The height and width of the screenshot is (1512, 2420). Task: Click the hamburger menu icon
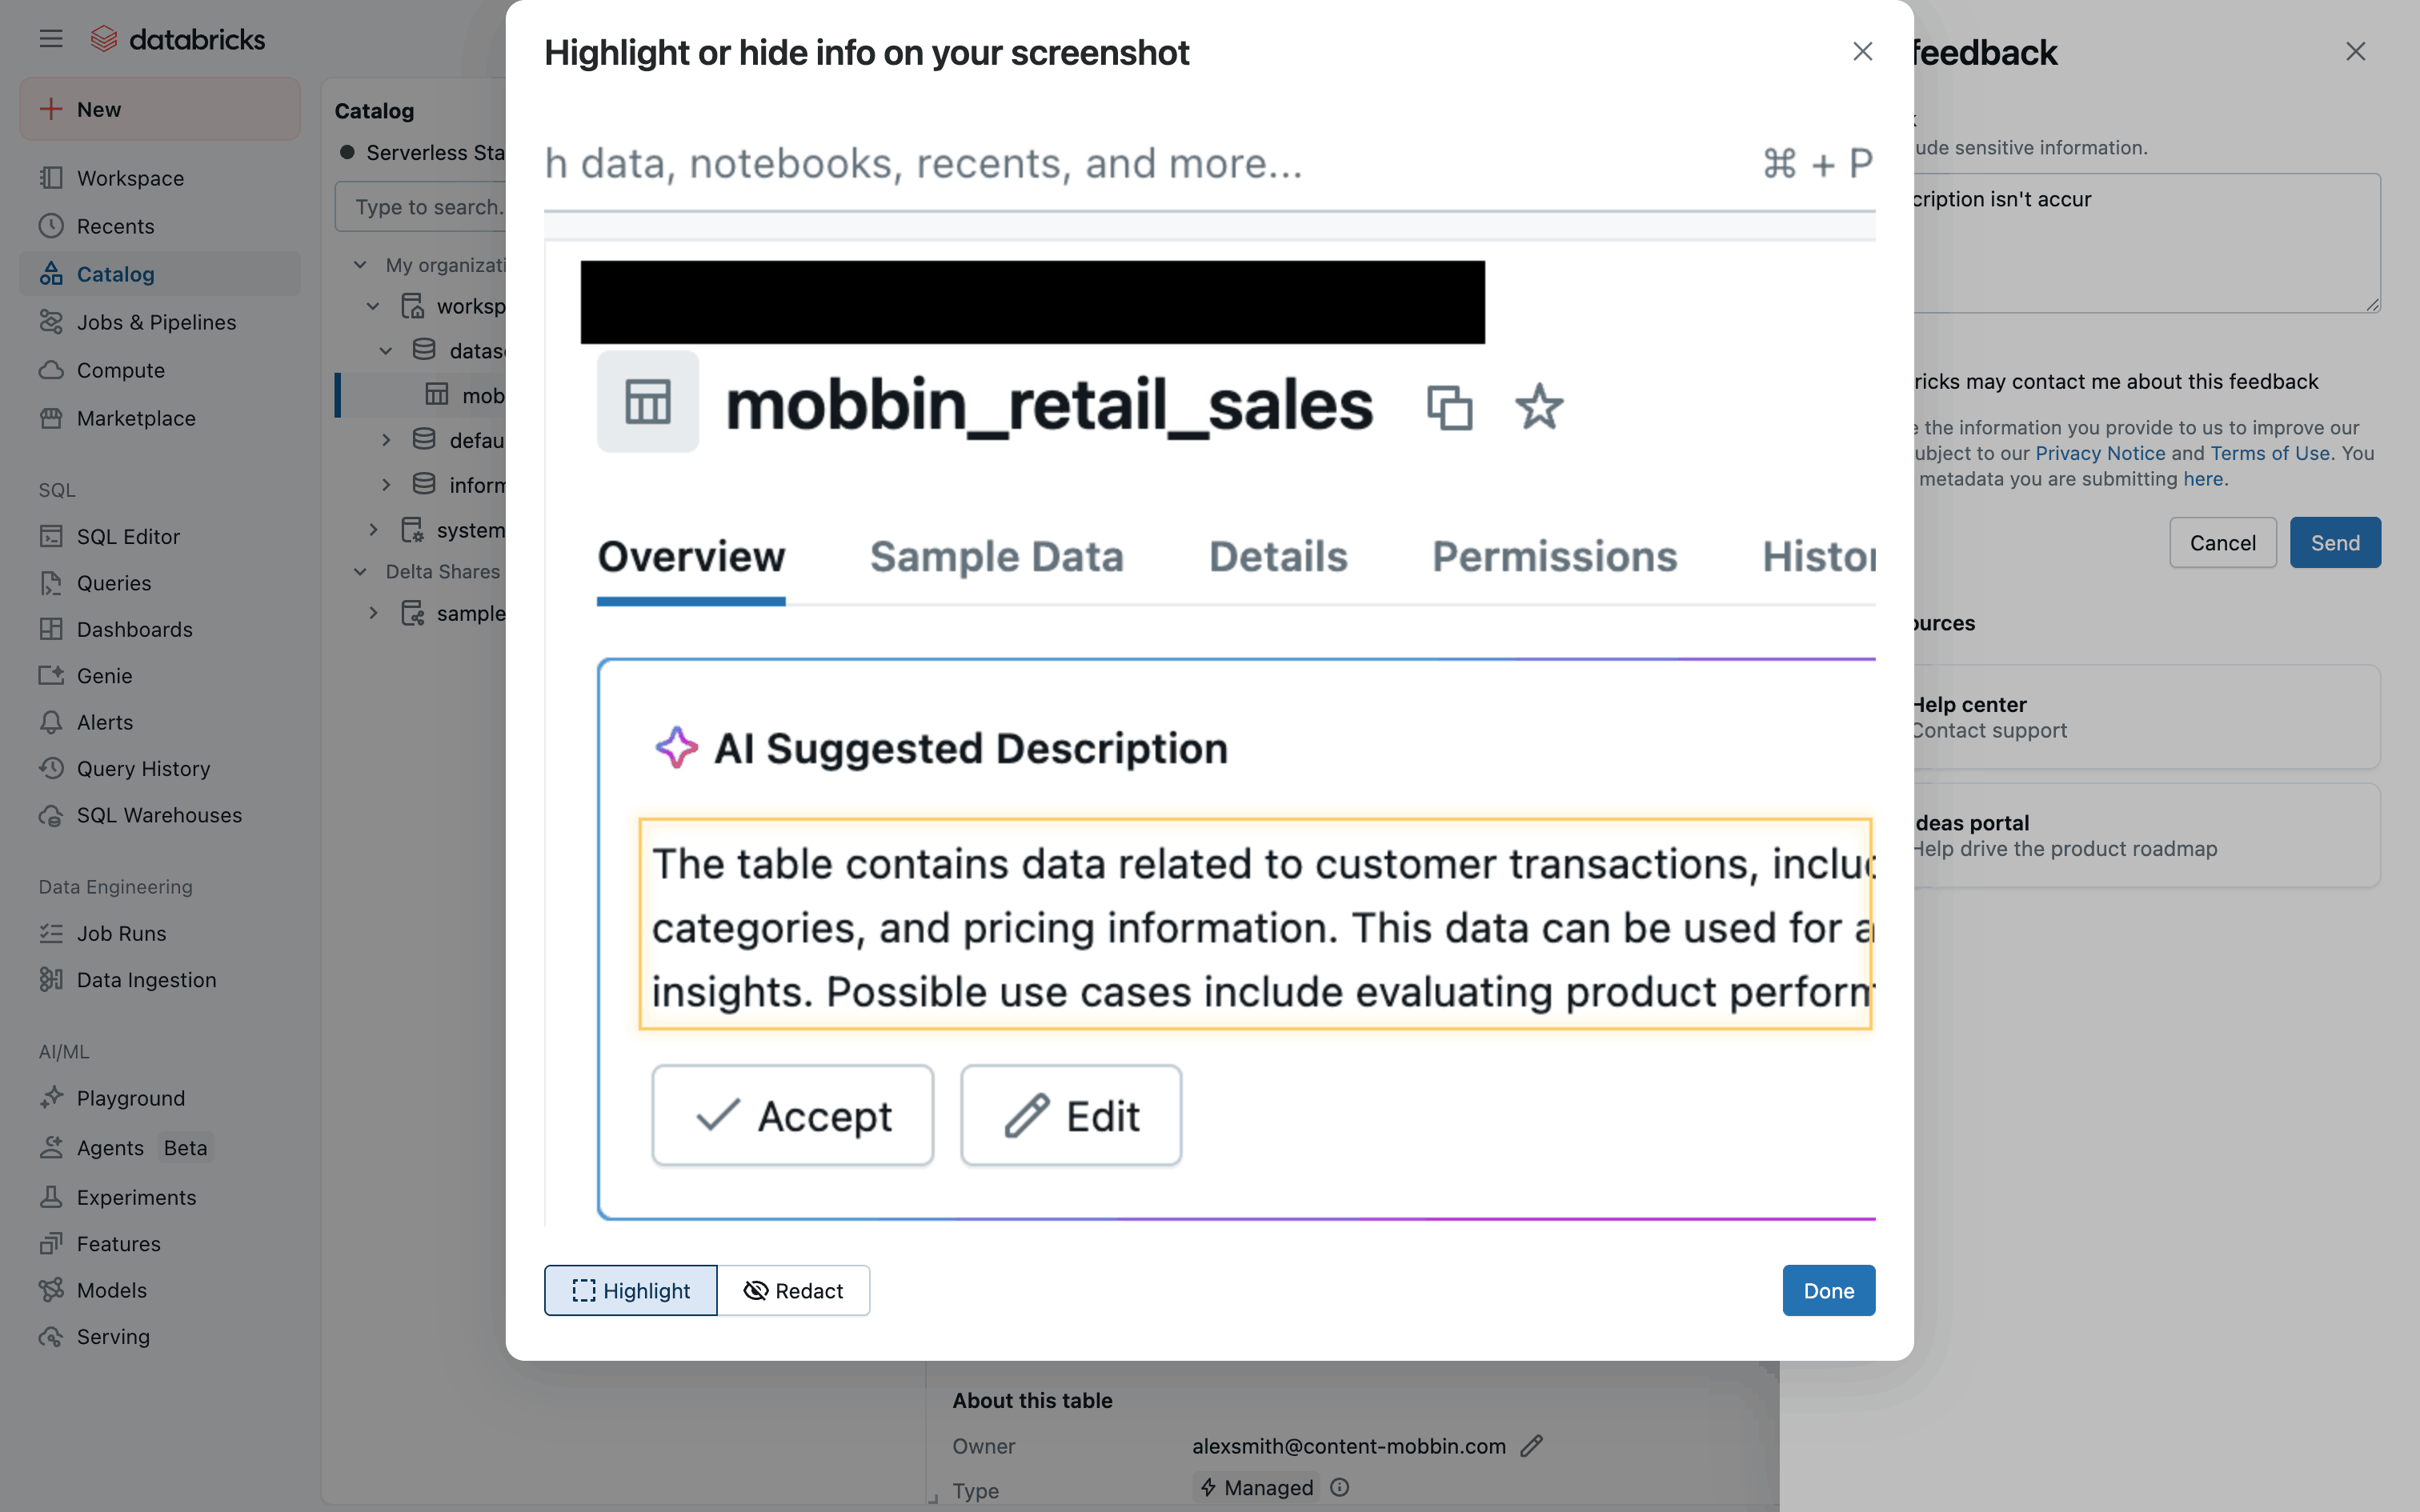click(51, 39)
